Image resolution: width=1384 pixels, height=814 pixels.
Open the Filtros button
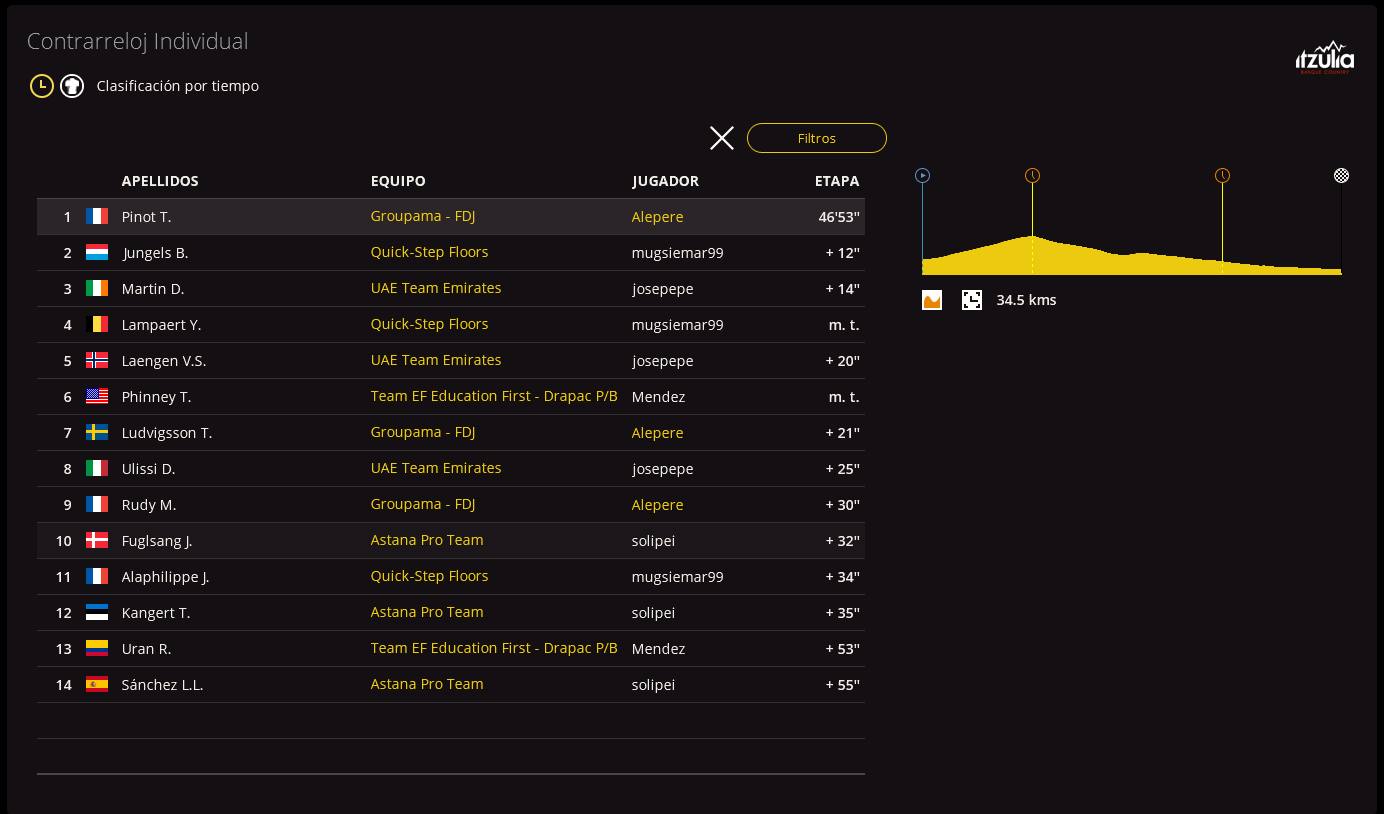817,138
